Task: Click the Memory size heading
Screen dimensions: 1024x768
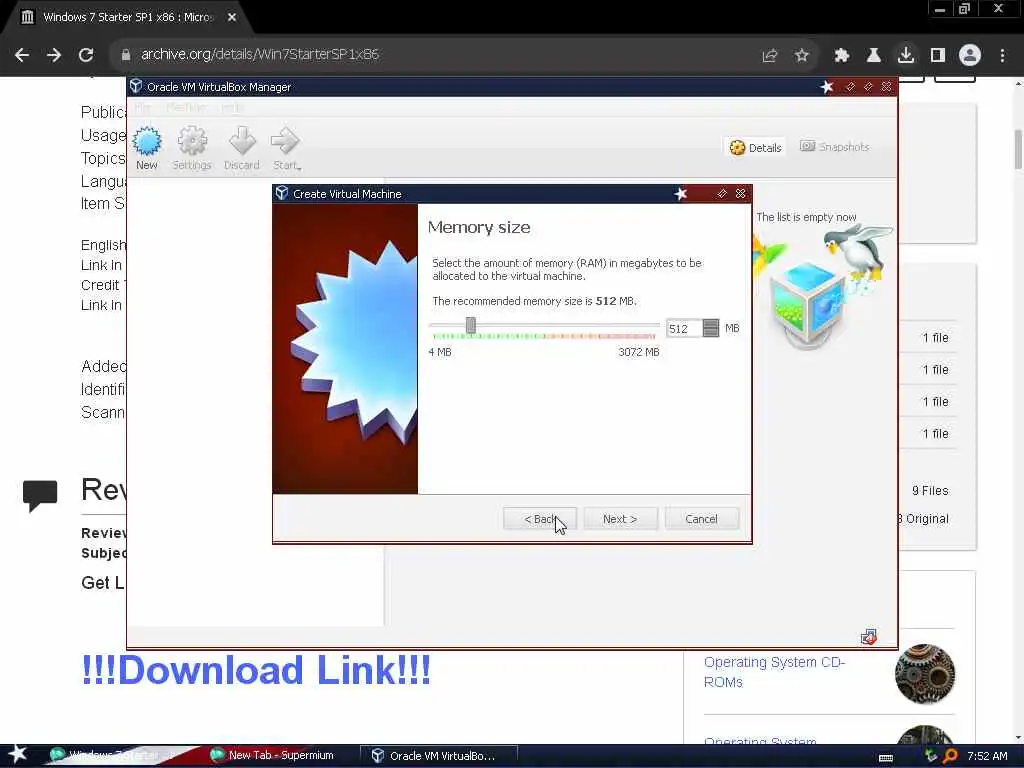Action: pyautogui.click(x=479, y=227)
